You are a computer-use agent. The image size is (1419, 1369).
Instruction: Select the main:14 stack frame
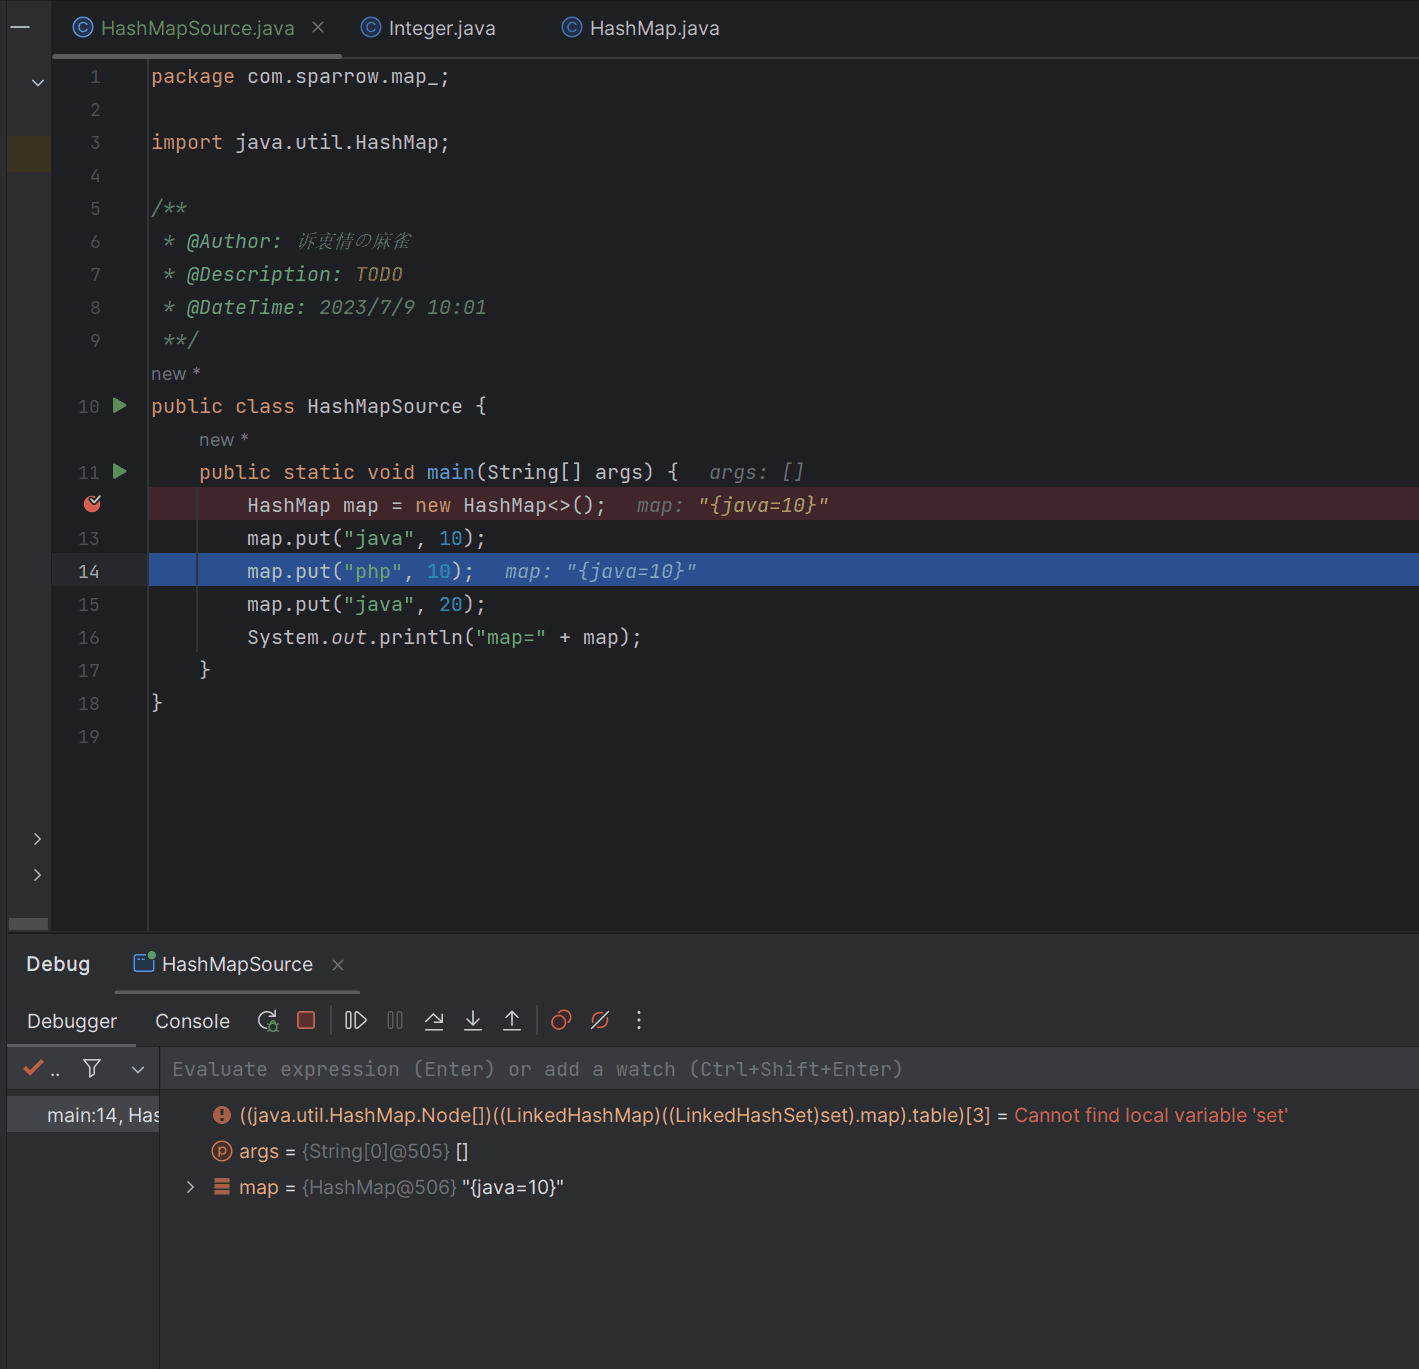[x=84, y=1115]
